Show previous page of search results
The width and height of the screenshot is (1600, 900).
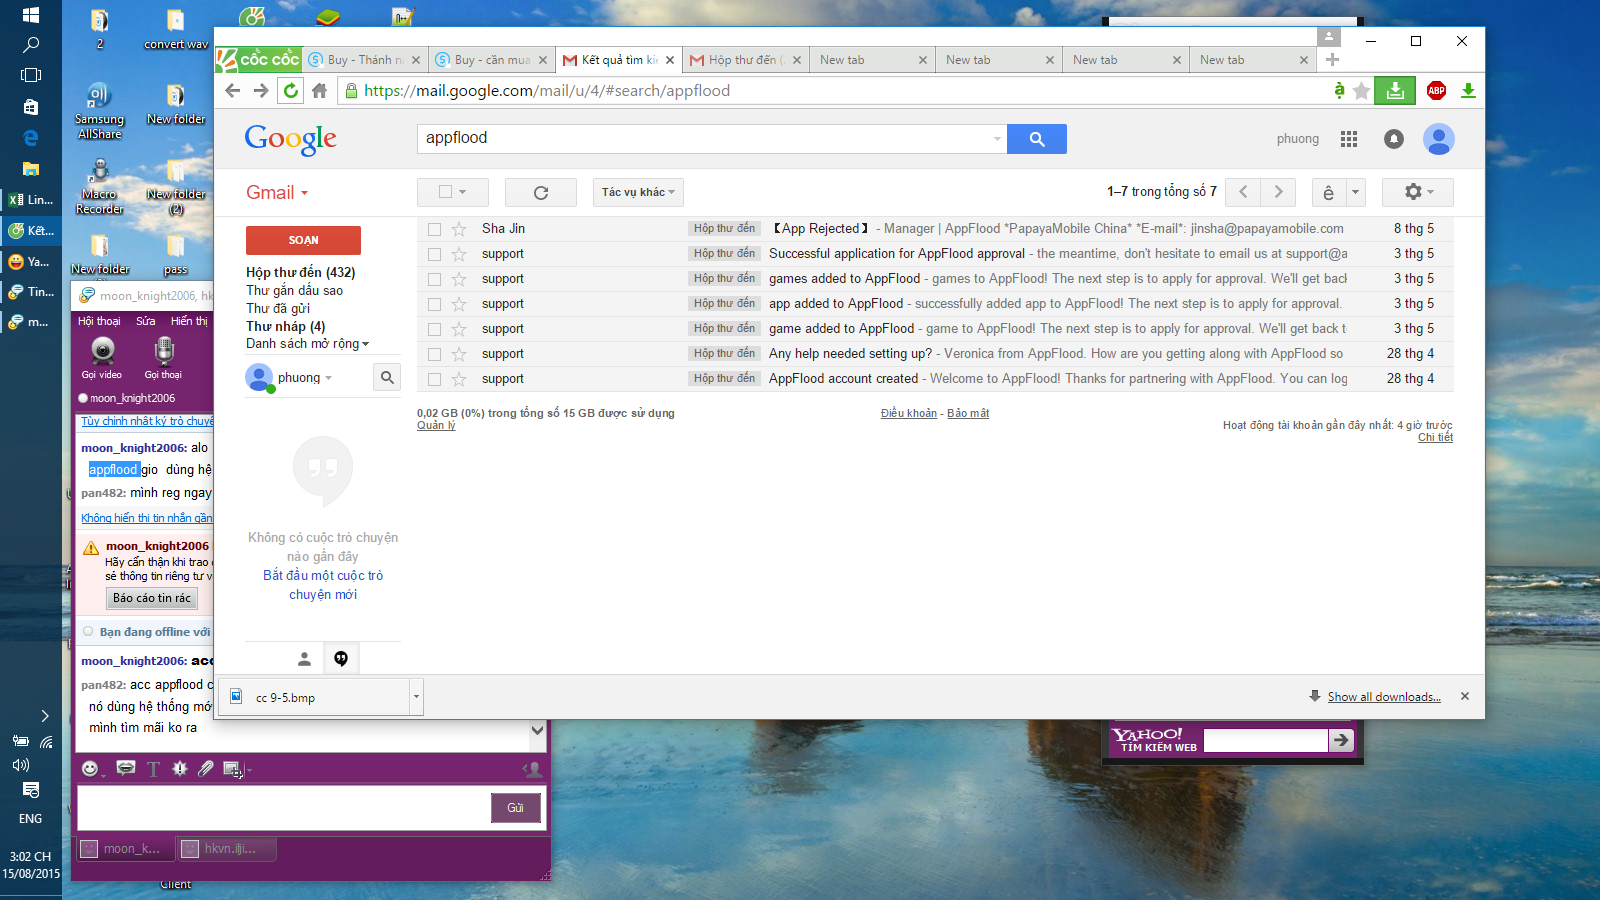(1243, 192)
